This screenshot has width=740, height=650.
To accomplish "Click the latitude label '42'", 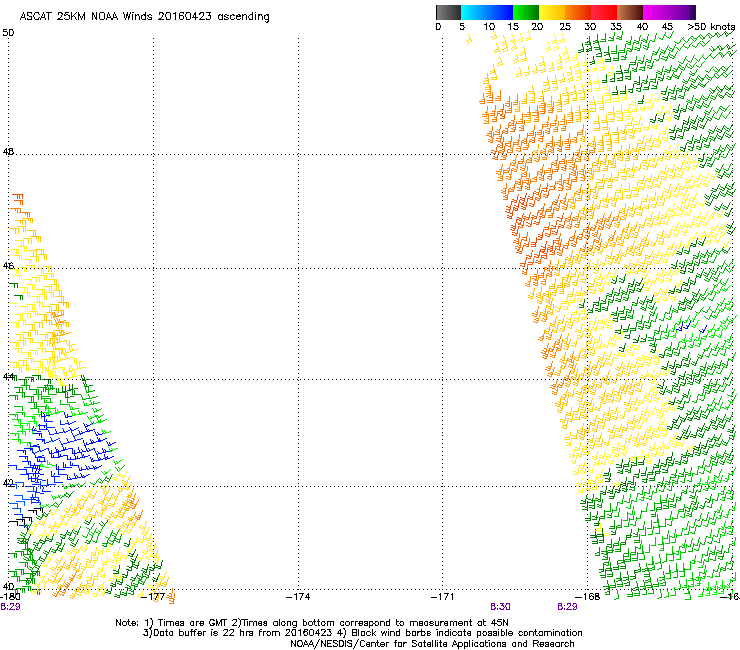I will click(8, 483).
